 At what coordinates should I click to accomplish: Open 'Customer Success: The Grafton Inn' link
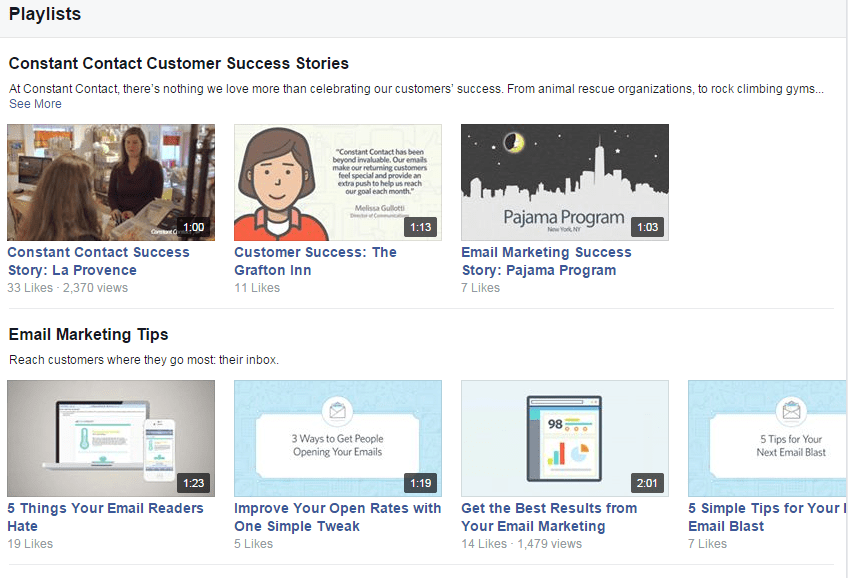point(315,261)
